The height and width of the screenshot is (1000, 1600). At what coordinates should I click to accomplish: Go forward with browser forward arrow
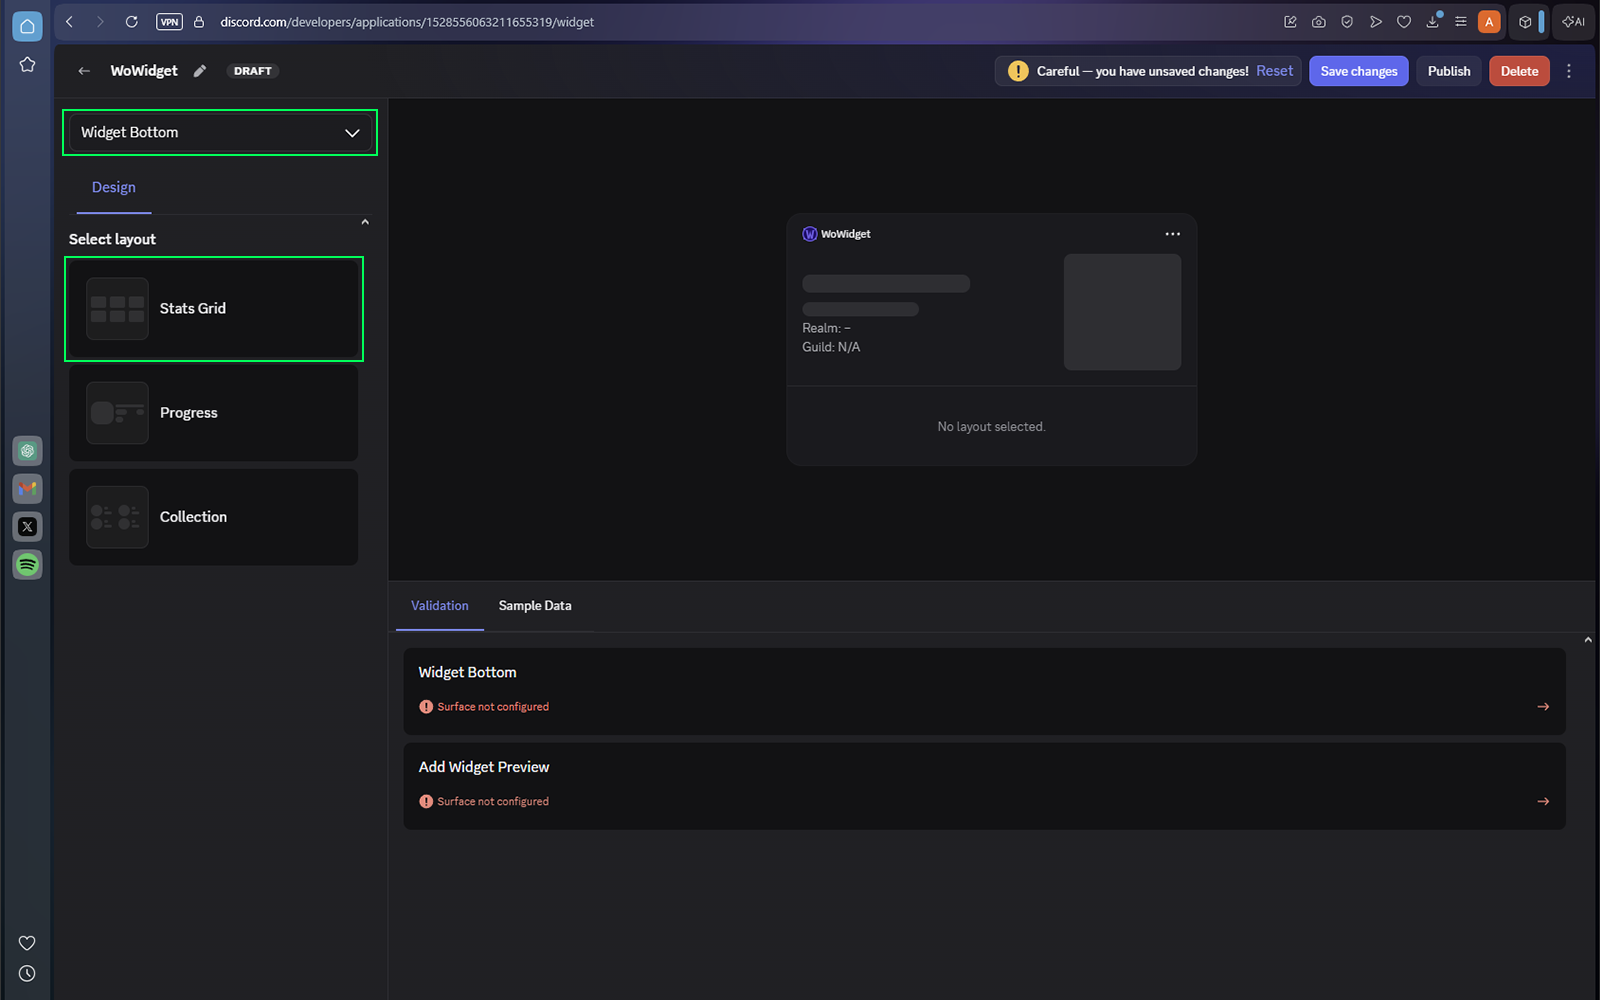(x=100, y=22)
